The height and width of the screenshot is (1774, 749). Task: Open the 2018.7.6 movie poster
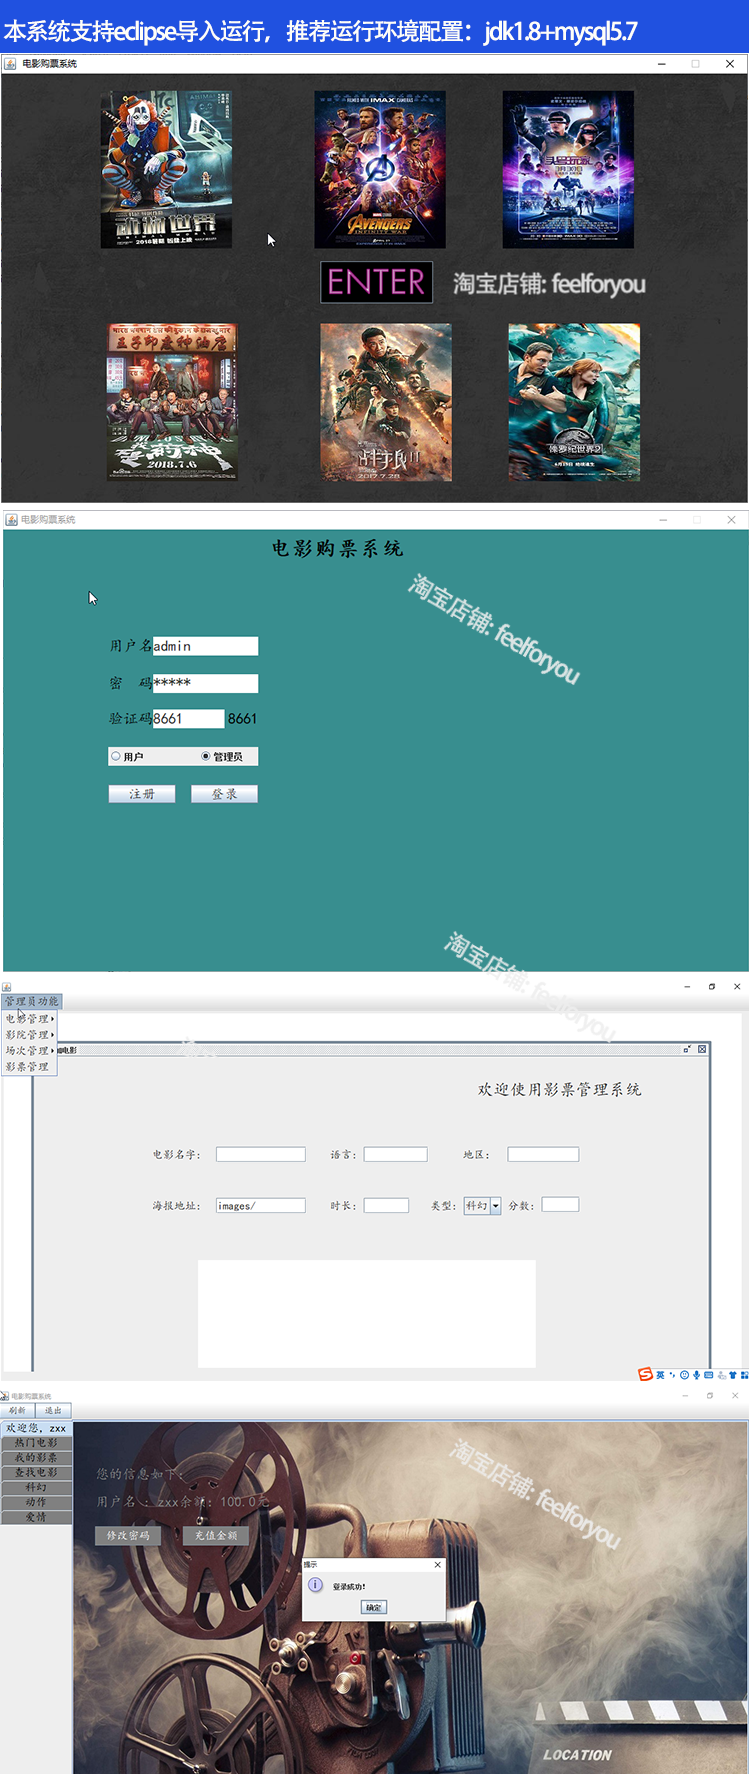pyautogui.click(x=172, y=402)
